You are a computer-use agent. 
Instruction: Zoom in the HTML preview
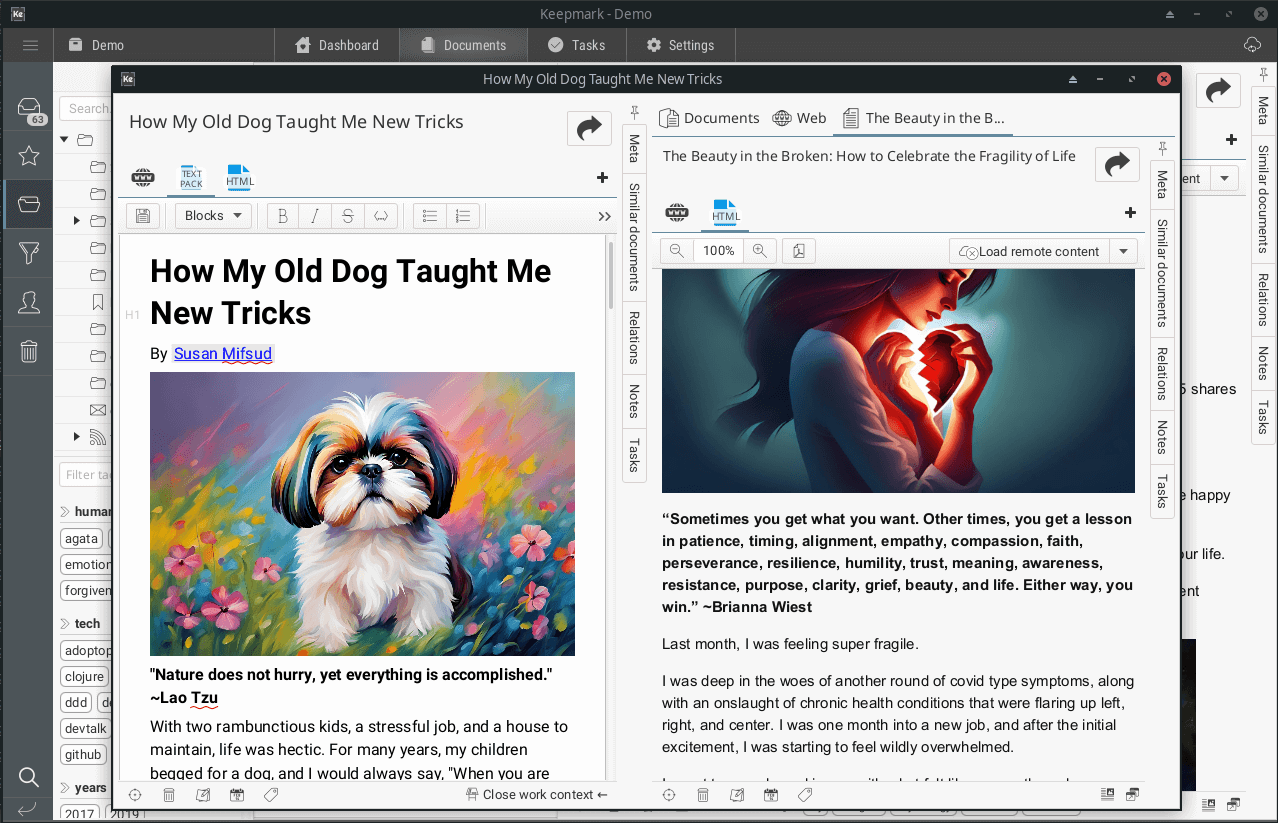point(760,251)
